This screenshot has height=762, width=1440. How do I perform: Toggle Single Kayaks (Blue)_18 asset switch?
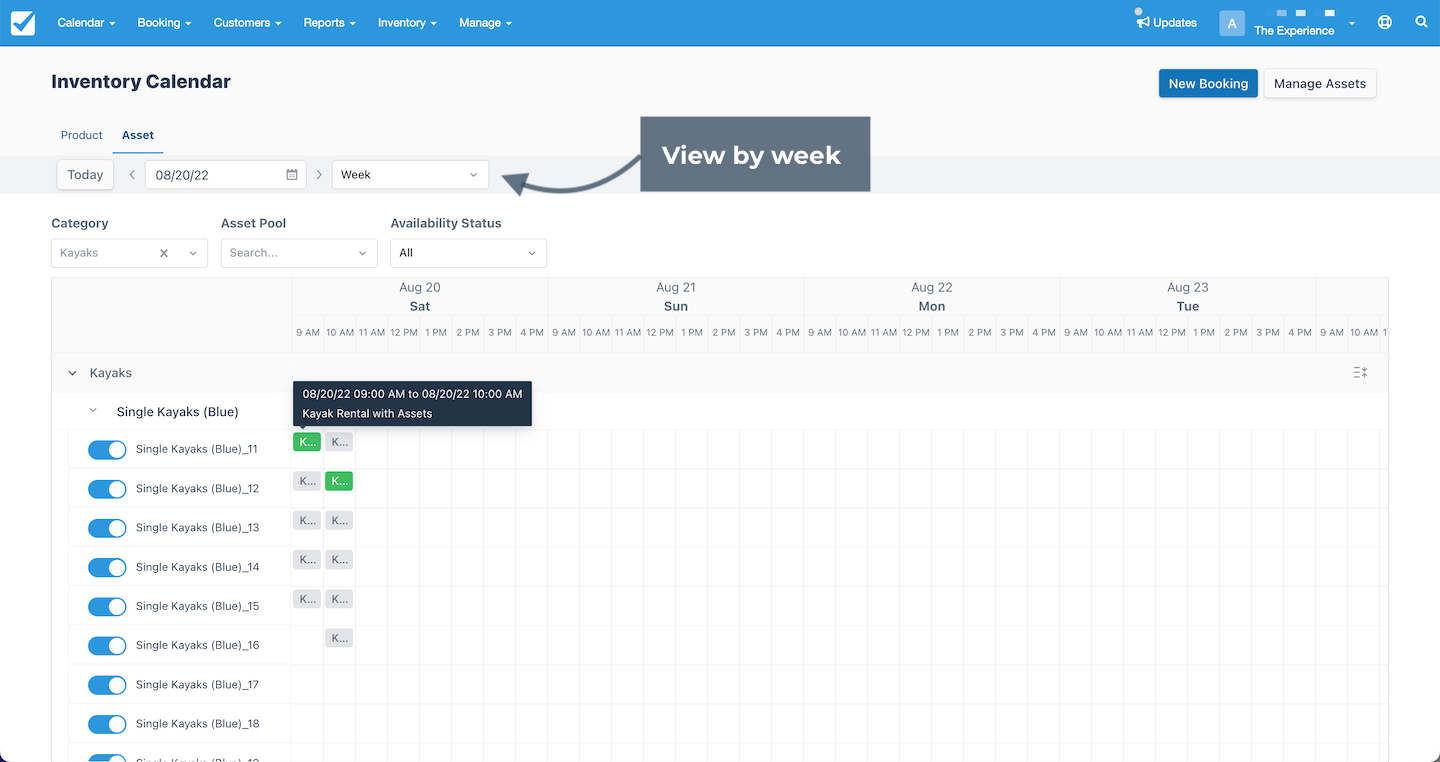(x=107, y=724)
